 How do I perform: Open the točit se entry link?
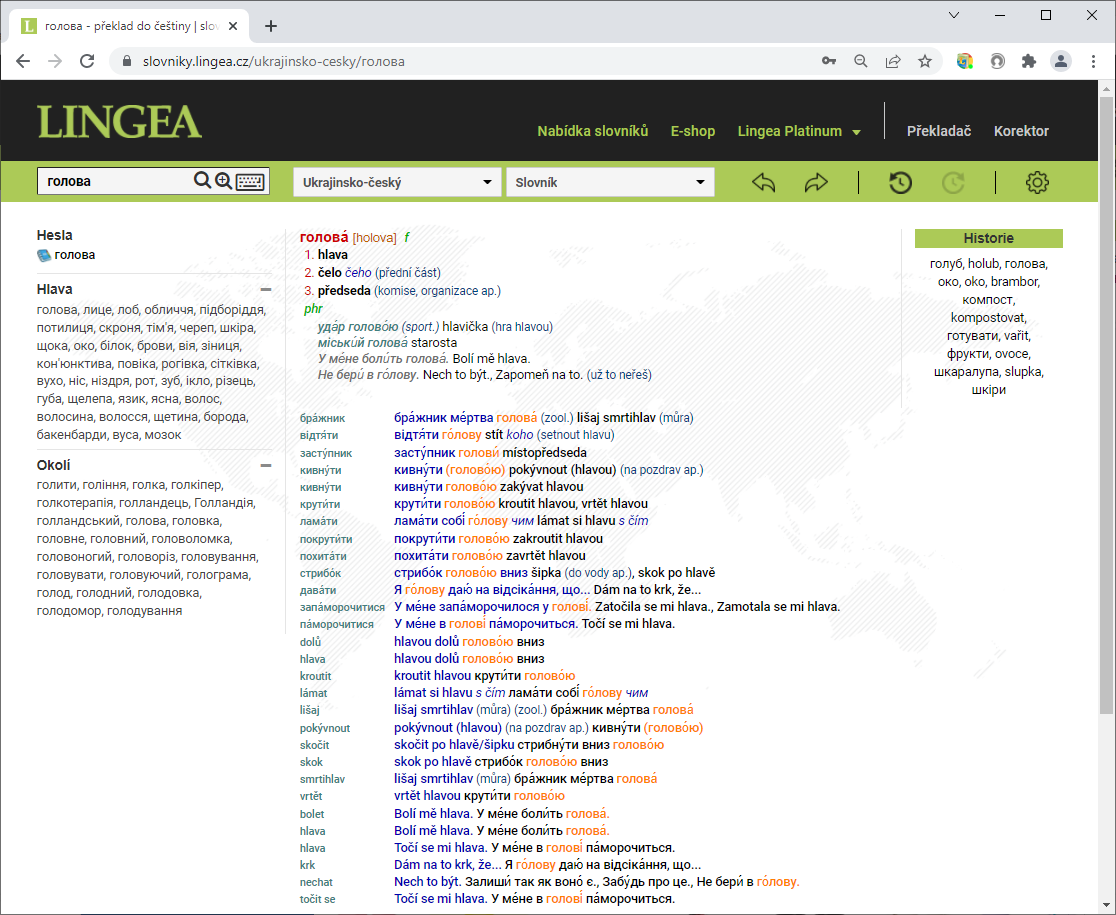317,899
